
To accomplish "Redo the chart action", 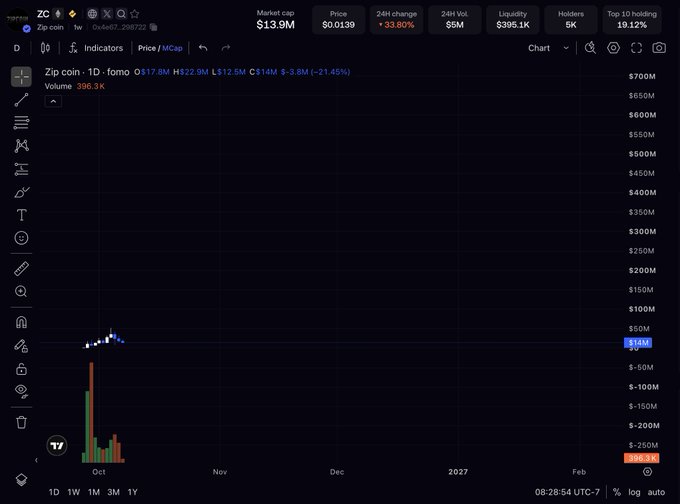I will click(x=226, y=48).
